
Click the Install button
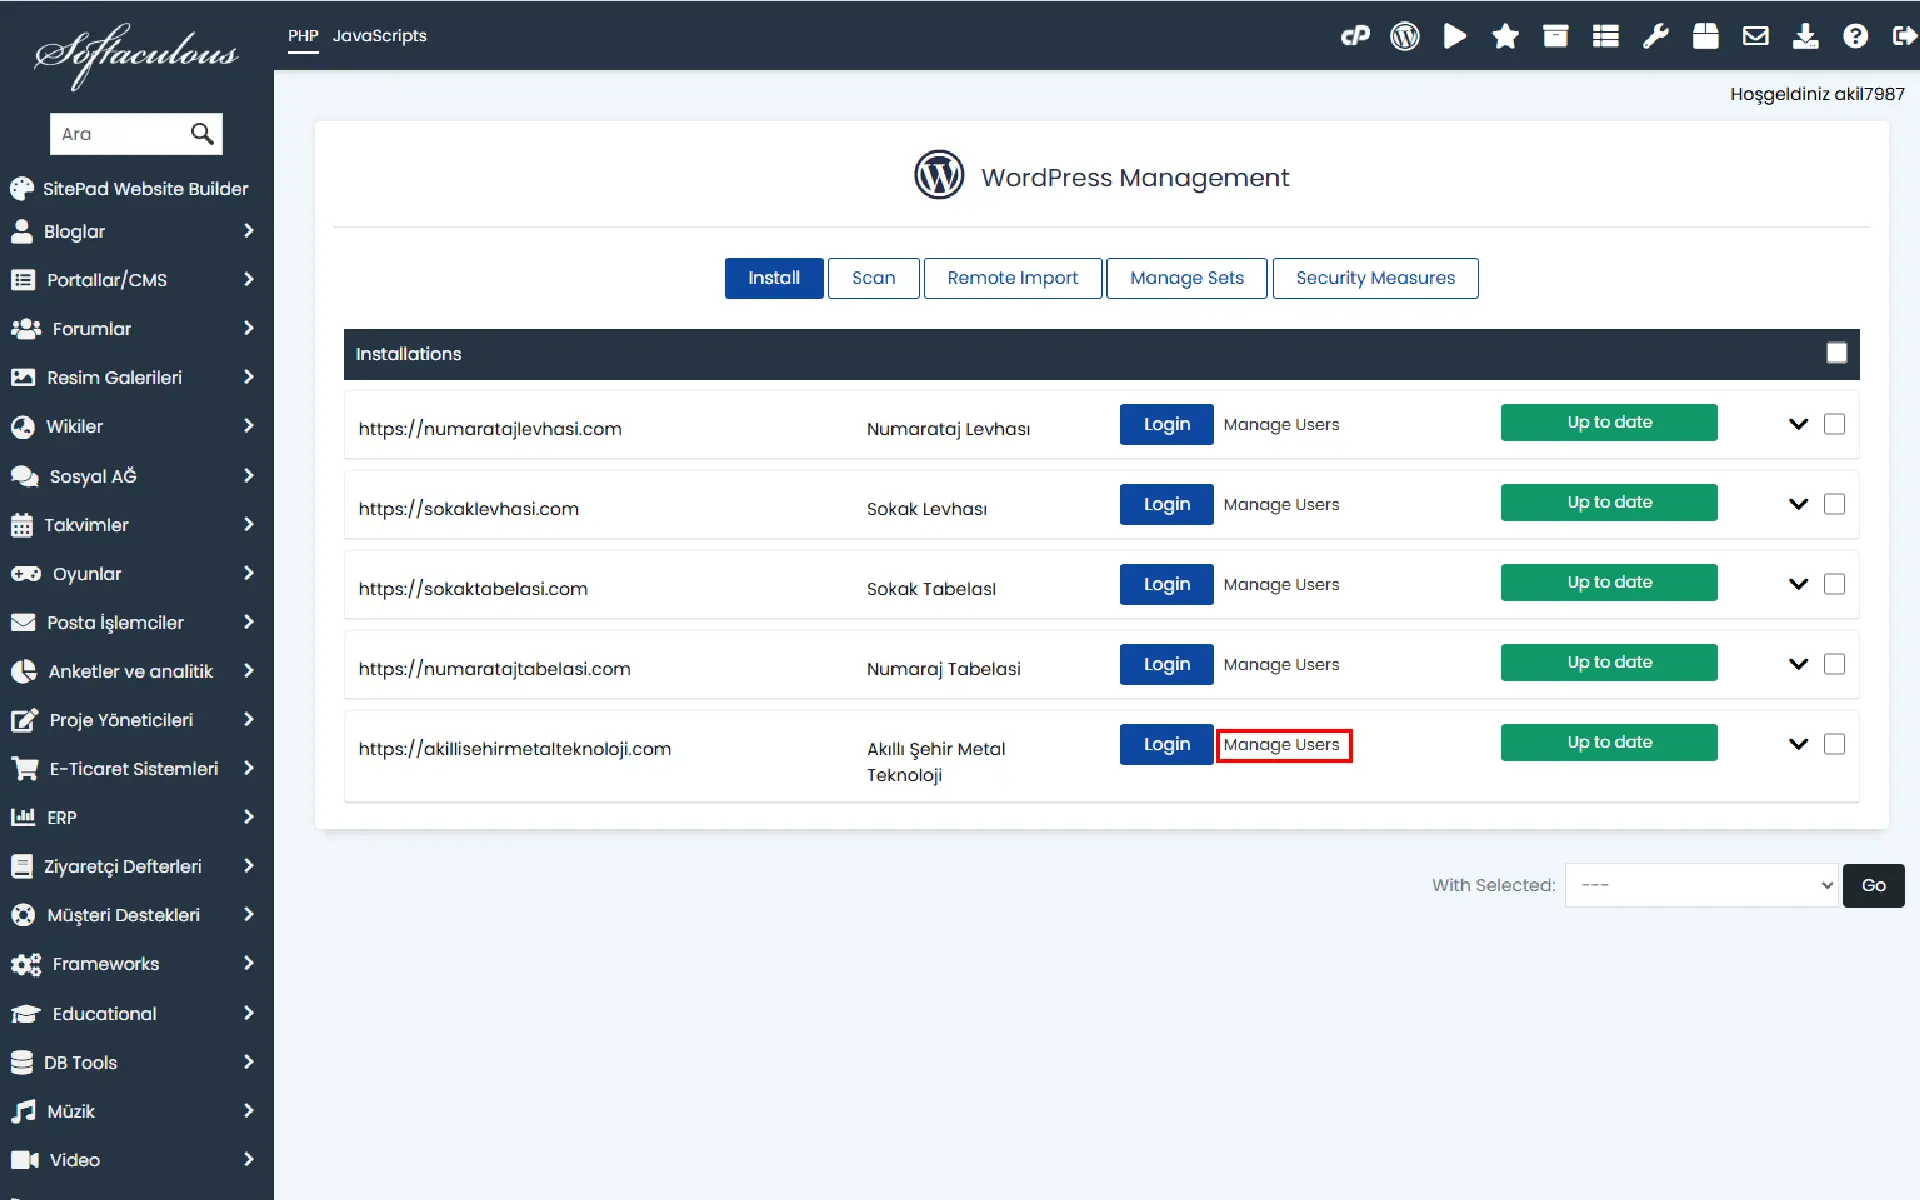774,278
